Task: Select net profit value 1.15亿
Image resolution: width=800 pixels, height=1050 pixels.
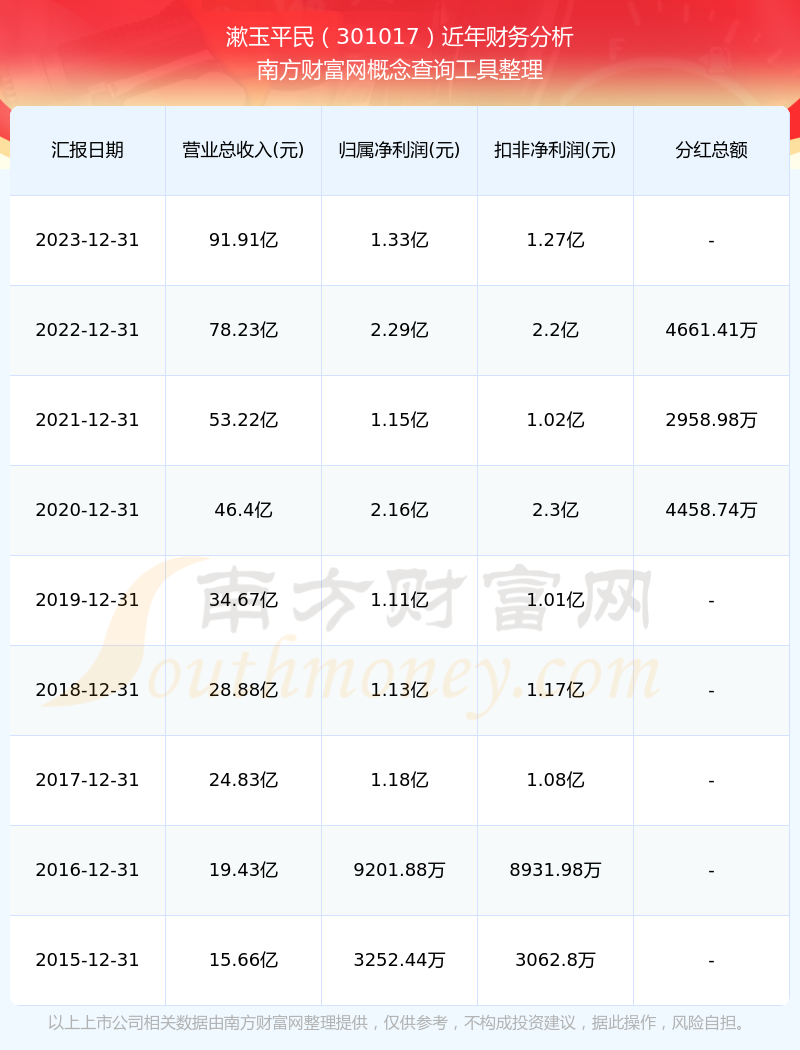Action: 400,420
